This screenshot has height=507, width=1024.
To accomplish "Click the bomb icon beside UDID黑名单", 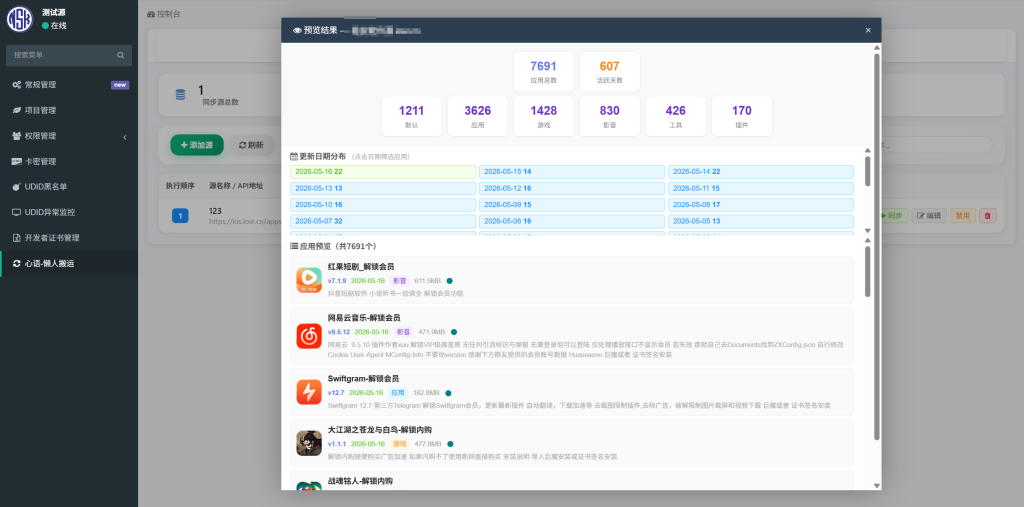I will (x=16, y=187).
